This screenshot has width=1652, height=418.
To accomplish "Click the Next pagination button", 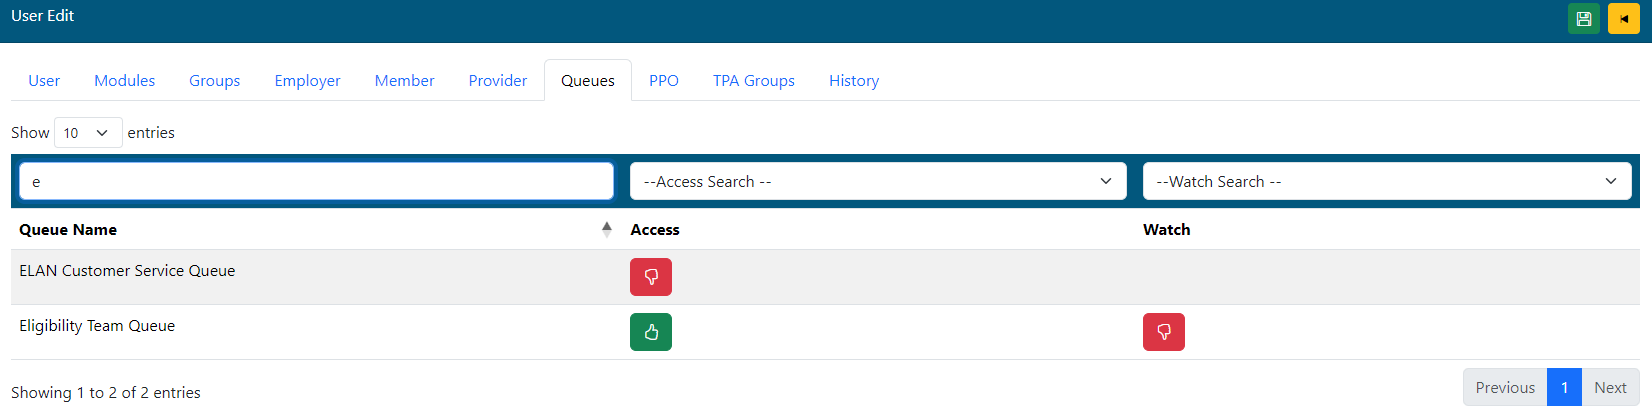I will [1609, 388].
